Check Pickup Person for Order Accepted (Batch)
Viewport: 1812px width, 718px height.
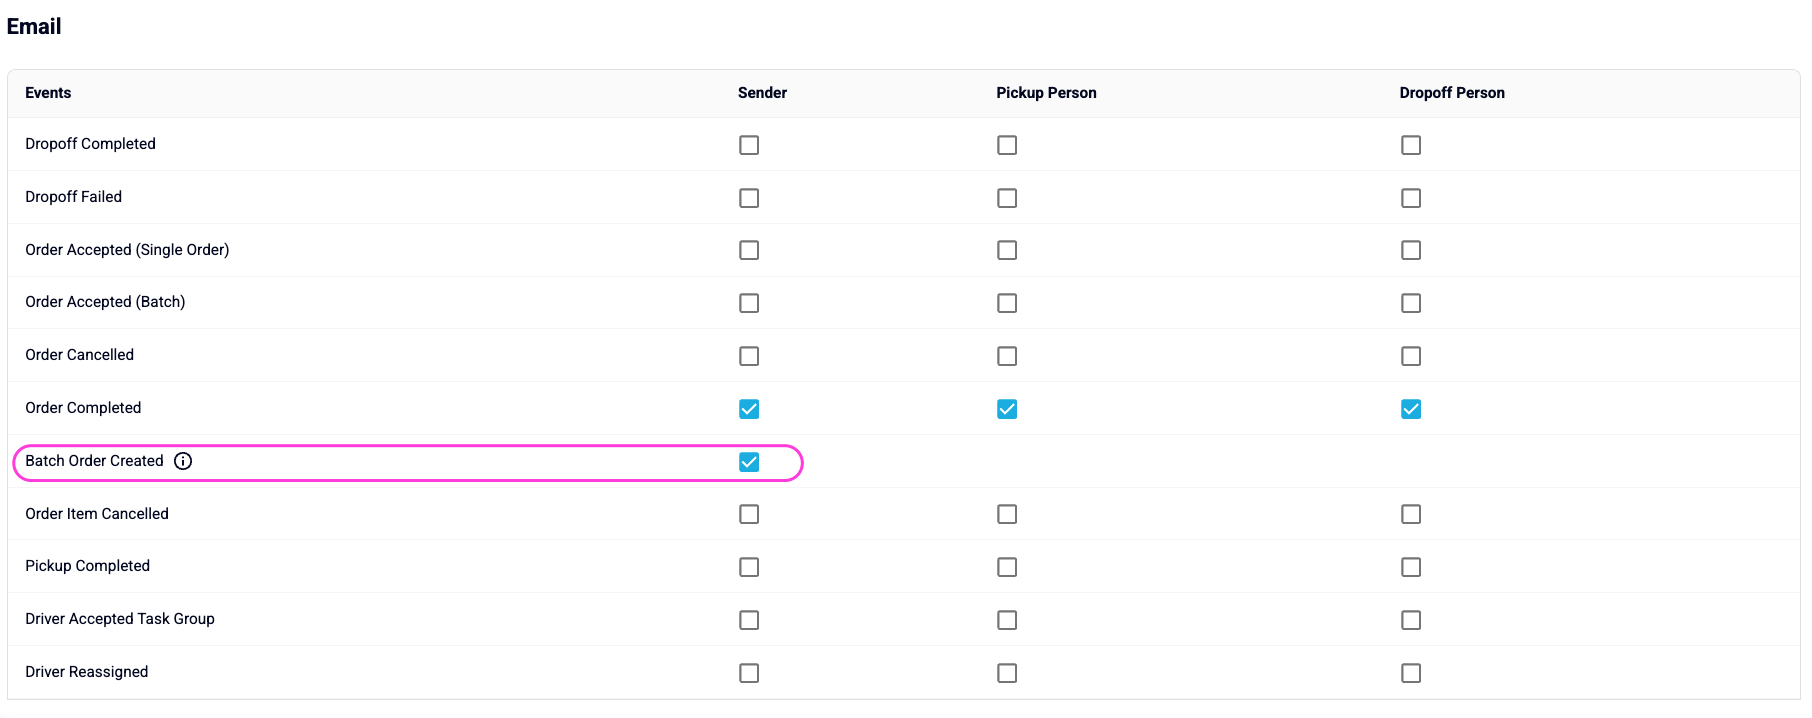click(x=1007, y=303)
